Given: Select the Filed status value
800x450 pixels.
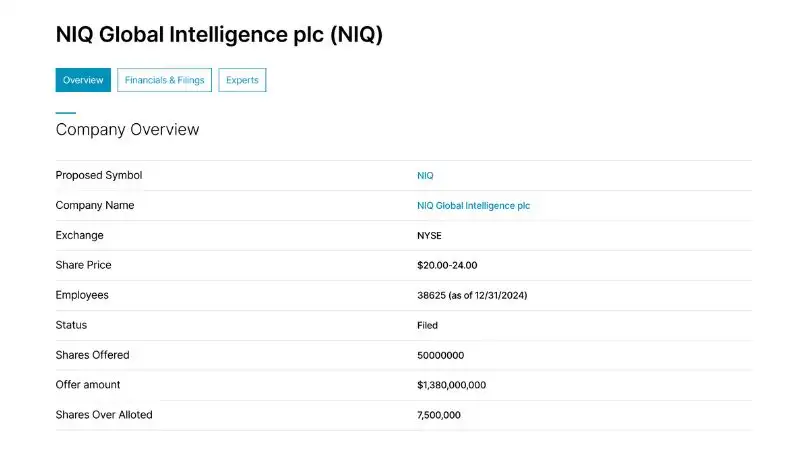Looking at the screenshot, I should click(427, 326).
